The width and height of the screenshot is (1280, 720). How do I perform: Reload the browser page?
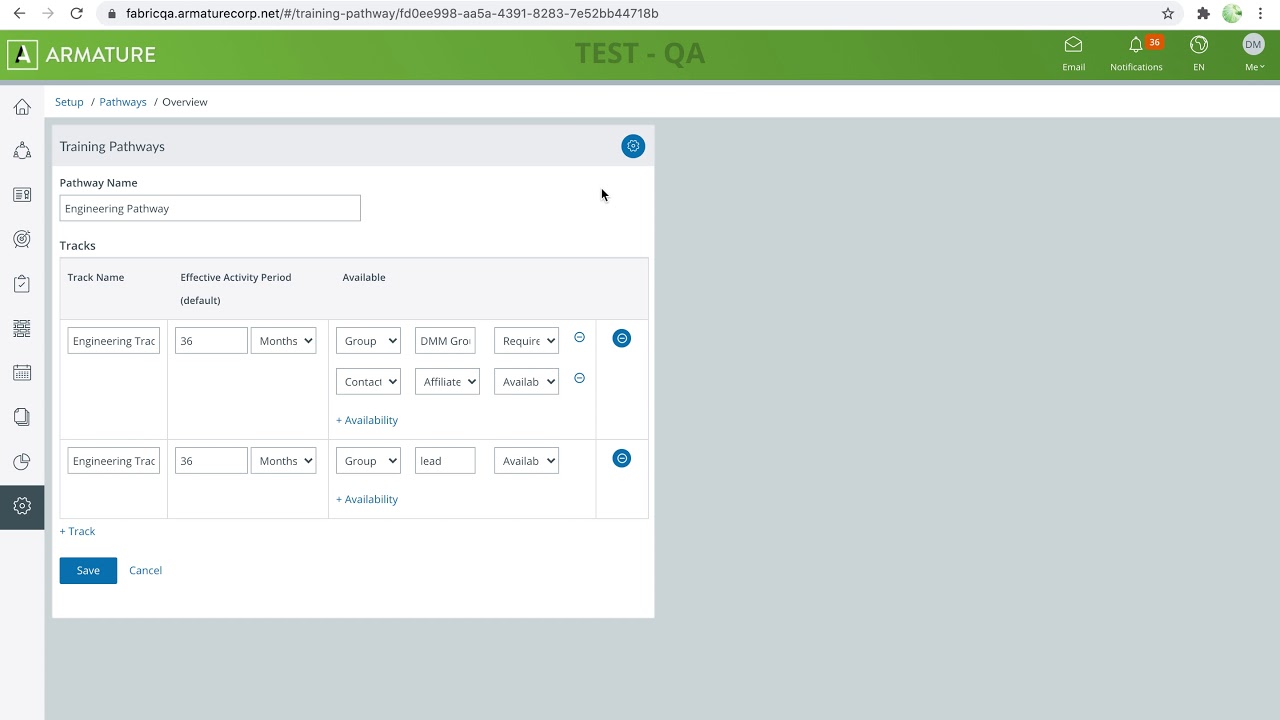(77, 13)
